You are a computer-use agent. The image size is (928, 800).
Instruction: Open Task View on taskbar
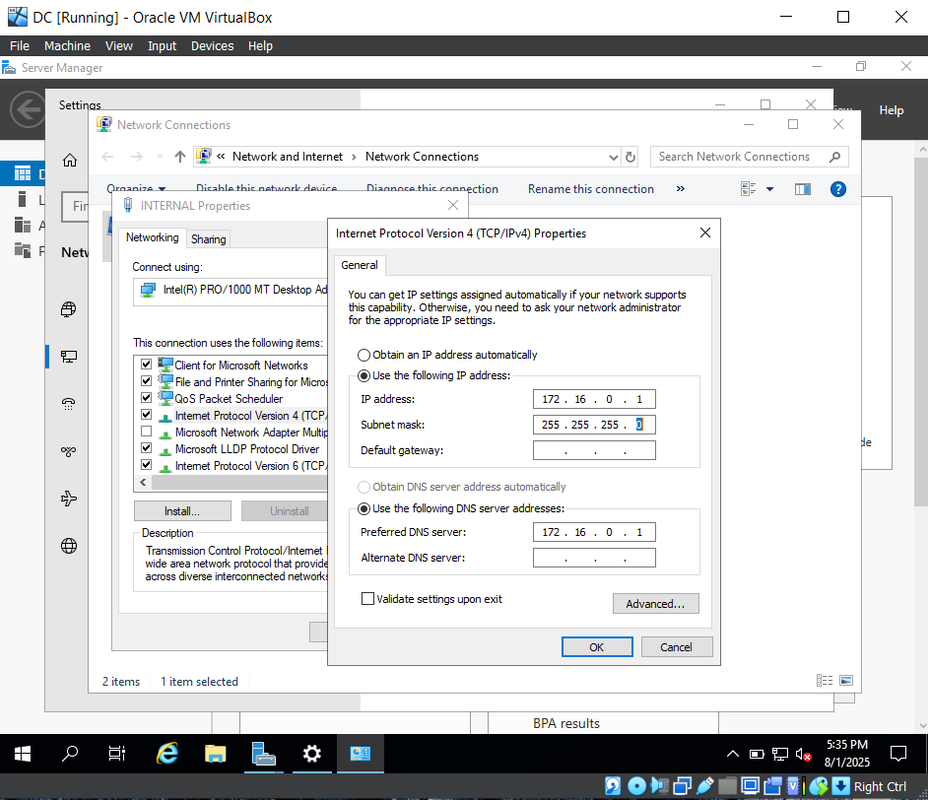click(117, 753)
